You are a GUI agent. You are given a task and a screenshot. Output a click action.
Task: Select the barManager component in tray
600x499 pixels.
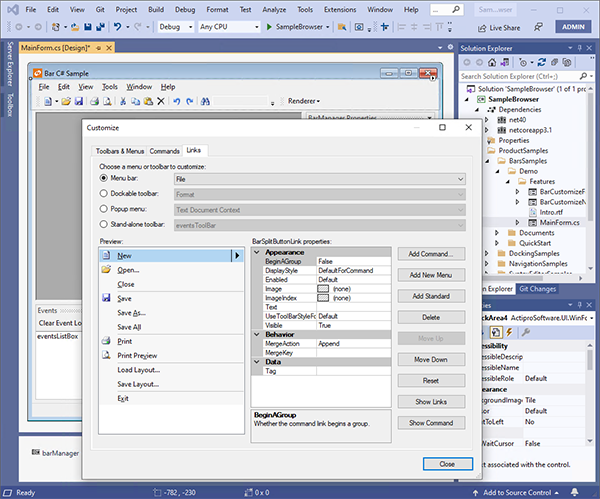point(55,453)
